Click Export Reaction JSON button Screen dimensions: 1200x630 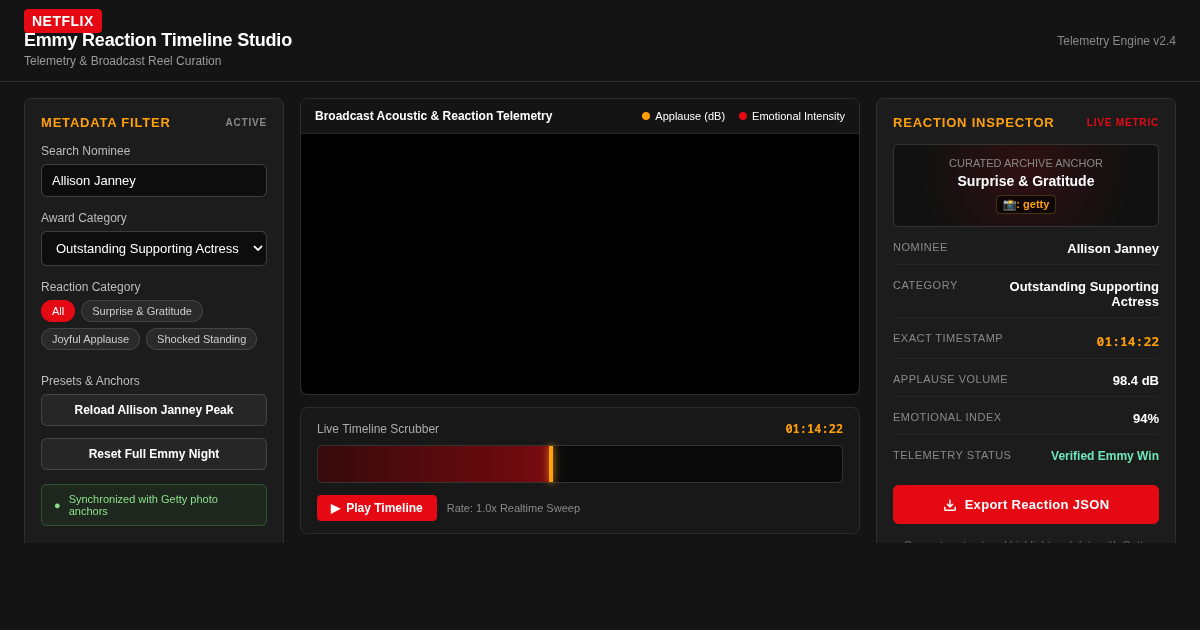[1026, 505]
